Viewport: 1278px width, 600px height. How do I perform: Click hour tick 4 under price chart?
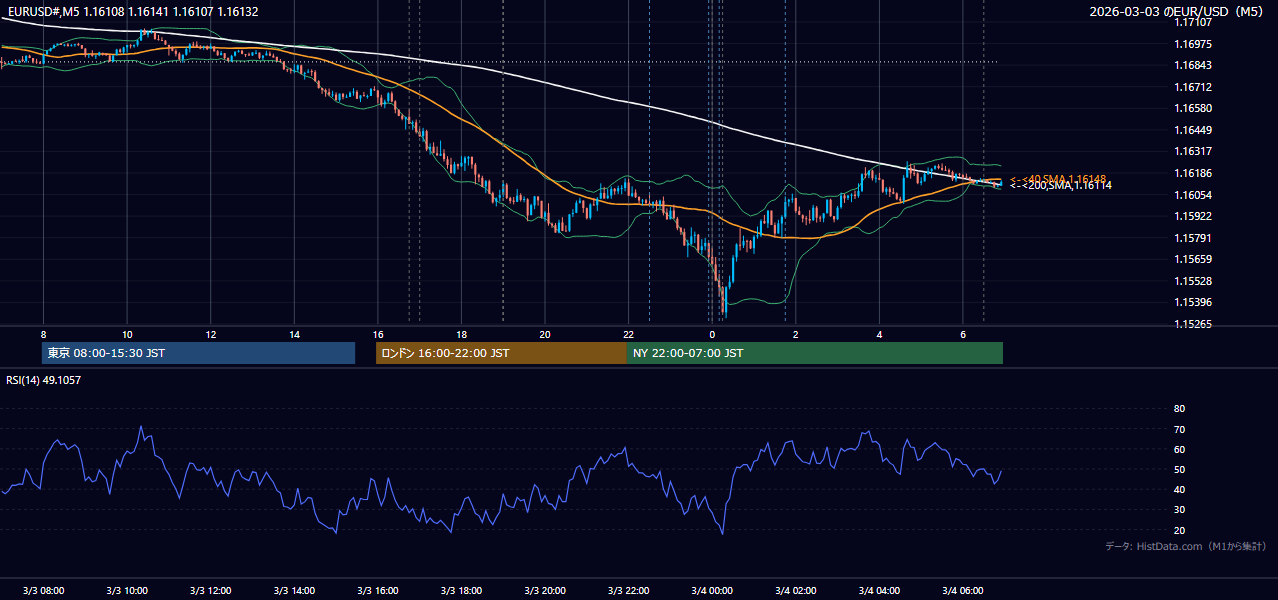[879, 334]
